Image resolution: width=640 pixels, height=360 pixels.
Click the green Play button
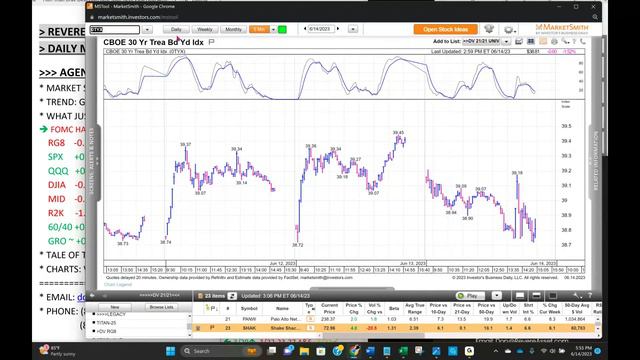pyautogui.click(x=470, y=296)
